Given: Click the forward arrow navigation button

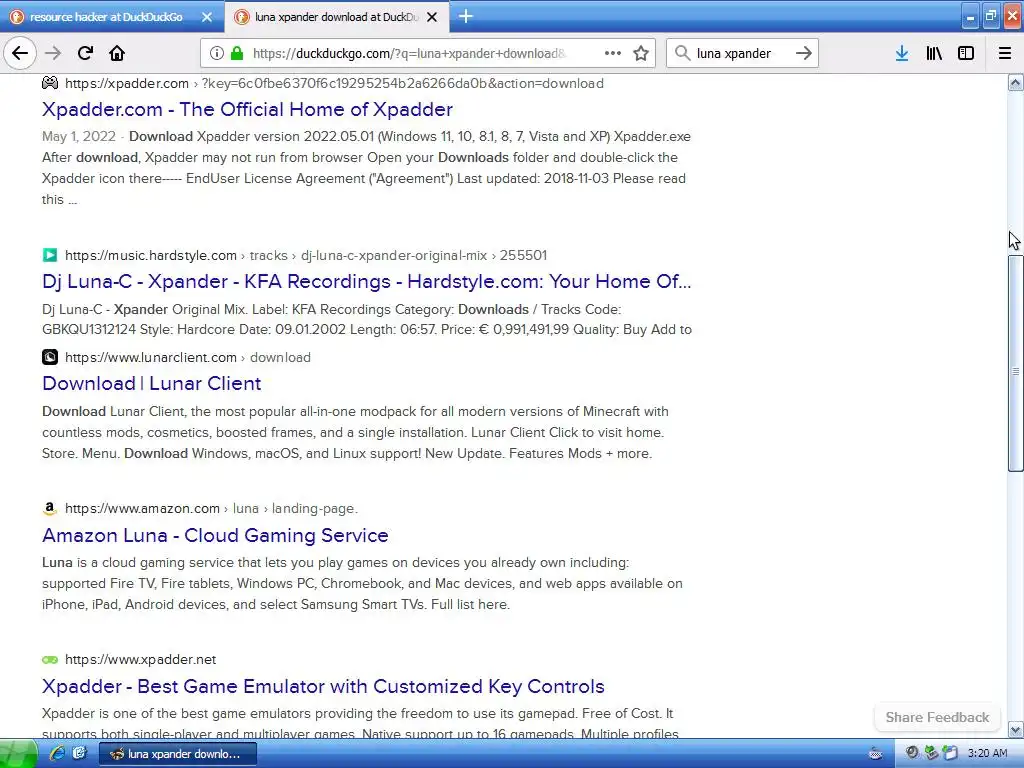Looking at the screenshot, I should [53, 53].
